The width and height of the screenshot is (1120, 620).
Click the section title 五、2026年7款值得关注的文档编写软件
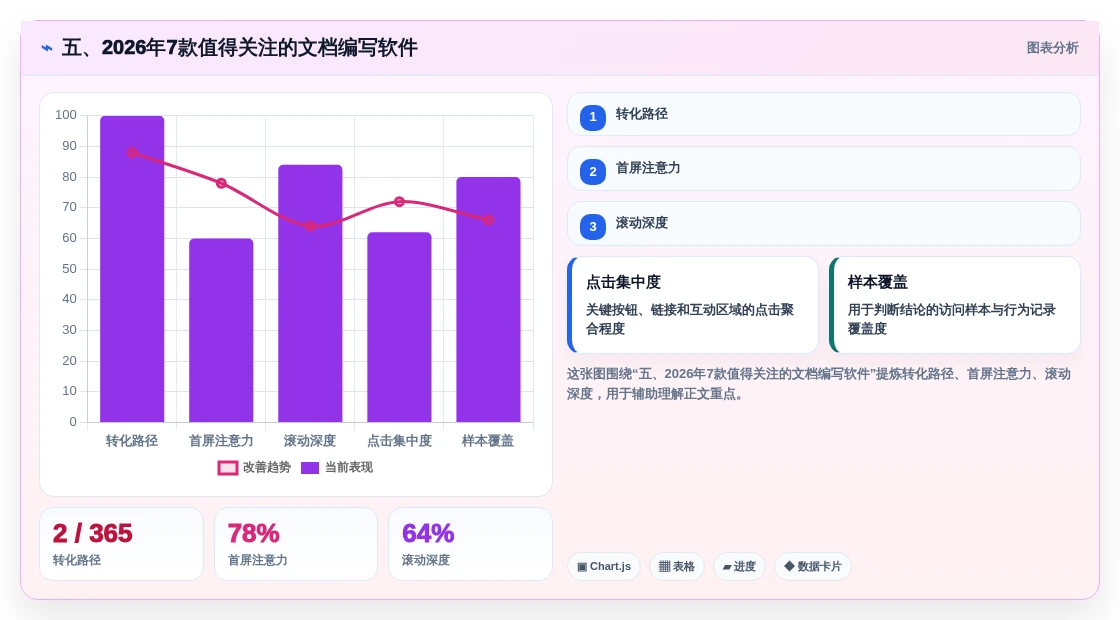[239, 48]
